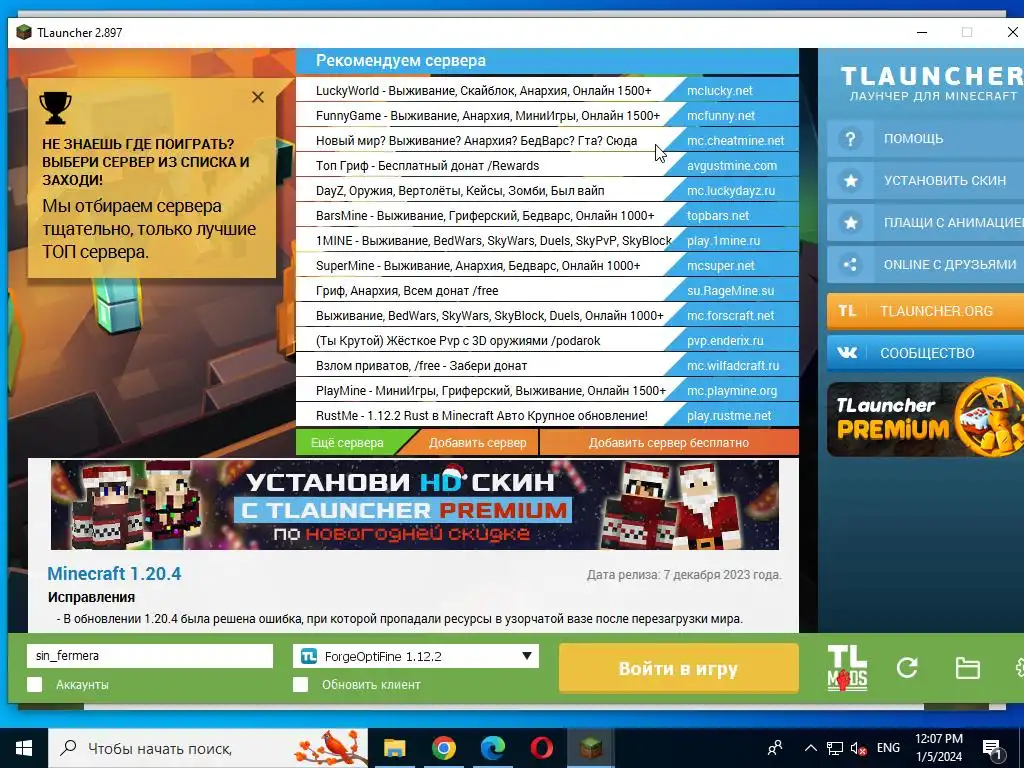This screenshot has height=768, width=1024.
Task: Click the mc.cheatmine.net server address
Action: point(735,140)
